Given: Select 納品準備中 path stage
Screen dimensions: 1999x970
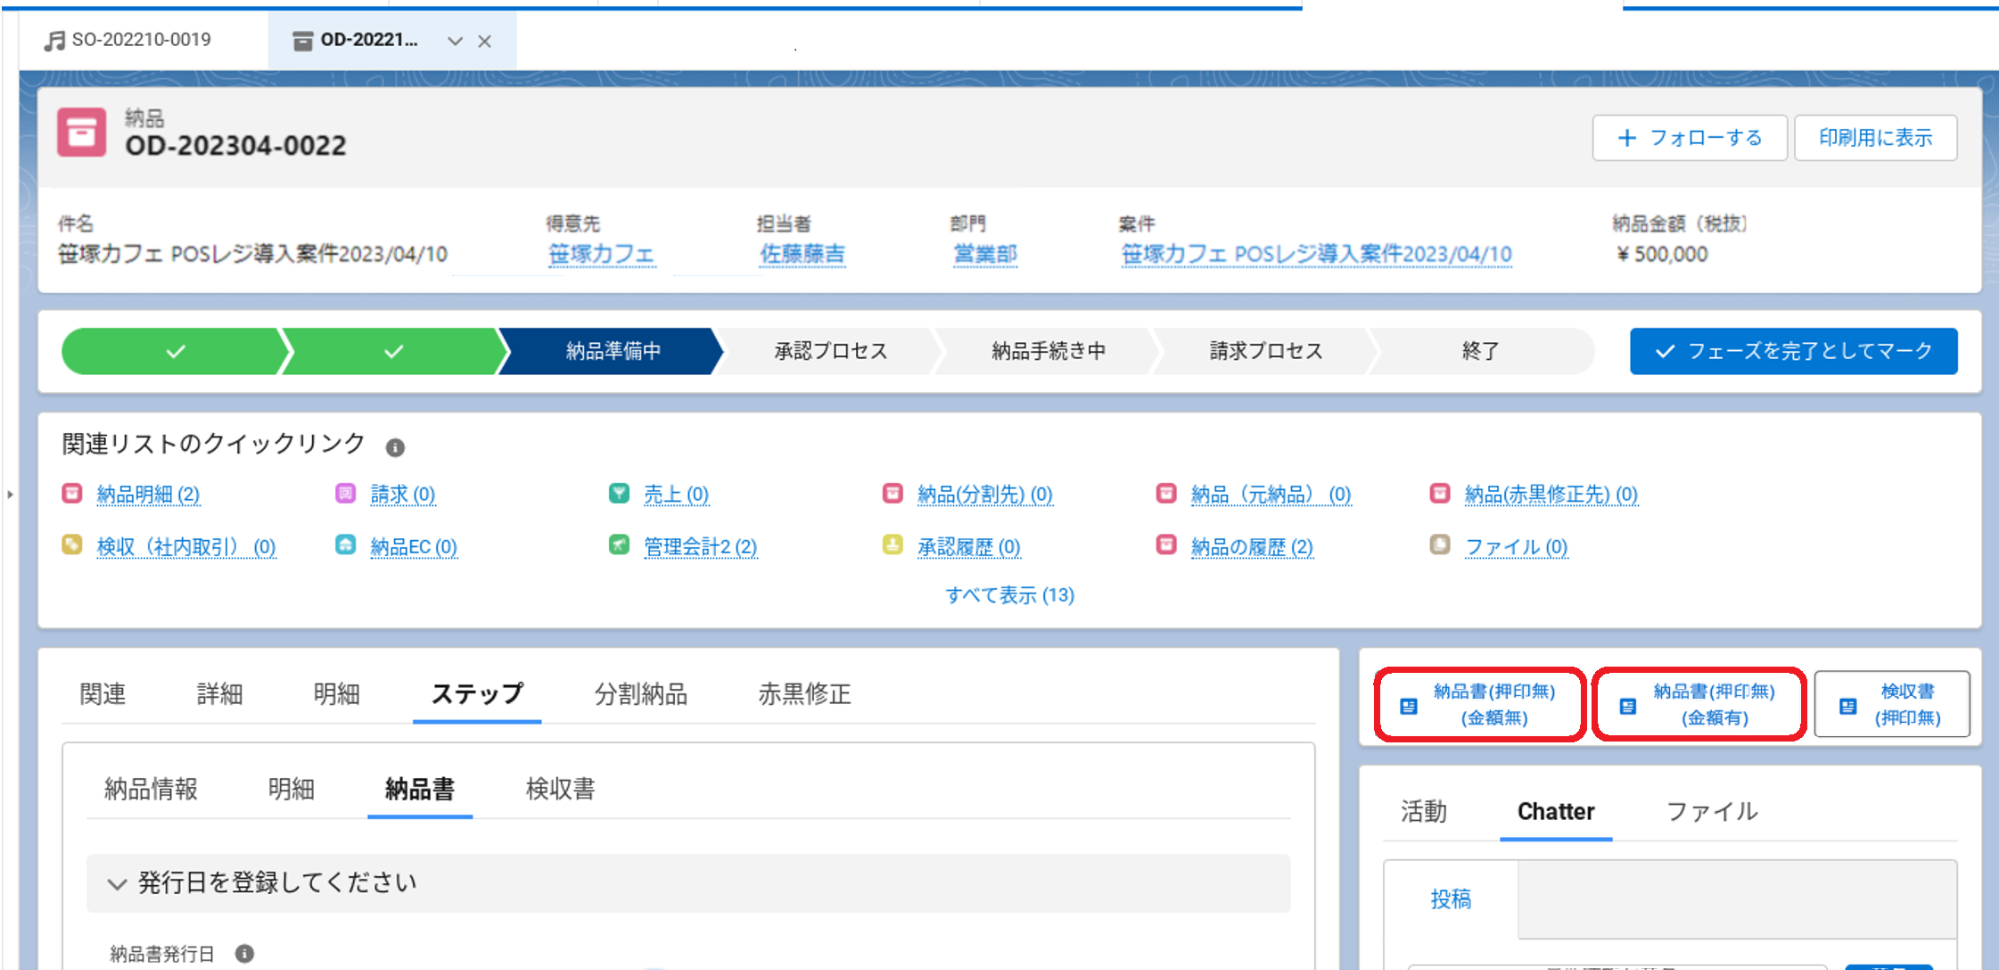Looking at the screenshot, I should (x=612, y=351).
